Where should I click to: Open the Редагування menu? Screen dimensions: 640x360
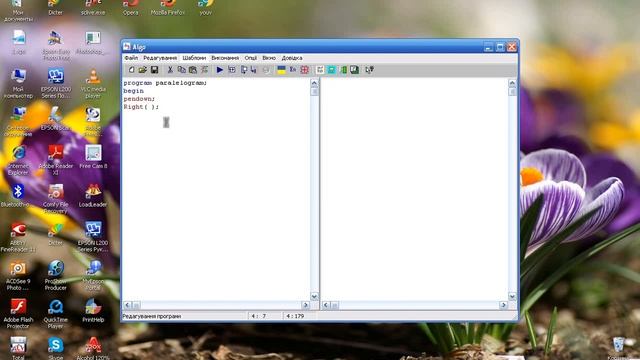coord(160,58)
